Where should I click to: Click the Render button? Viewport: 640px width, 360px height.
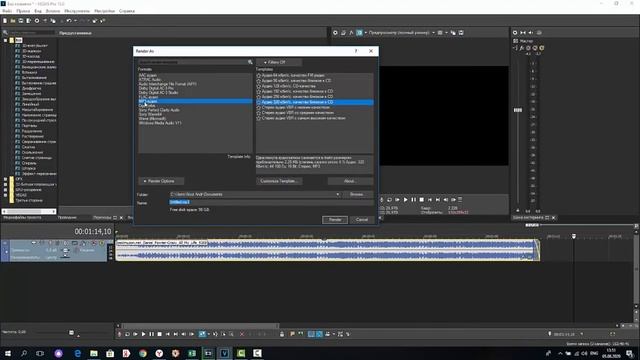click(x=335, y=220)
